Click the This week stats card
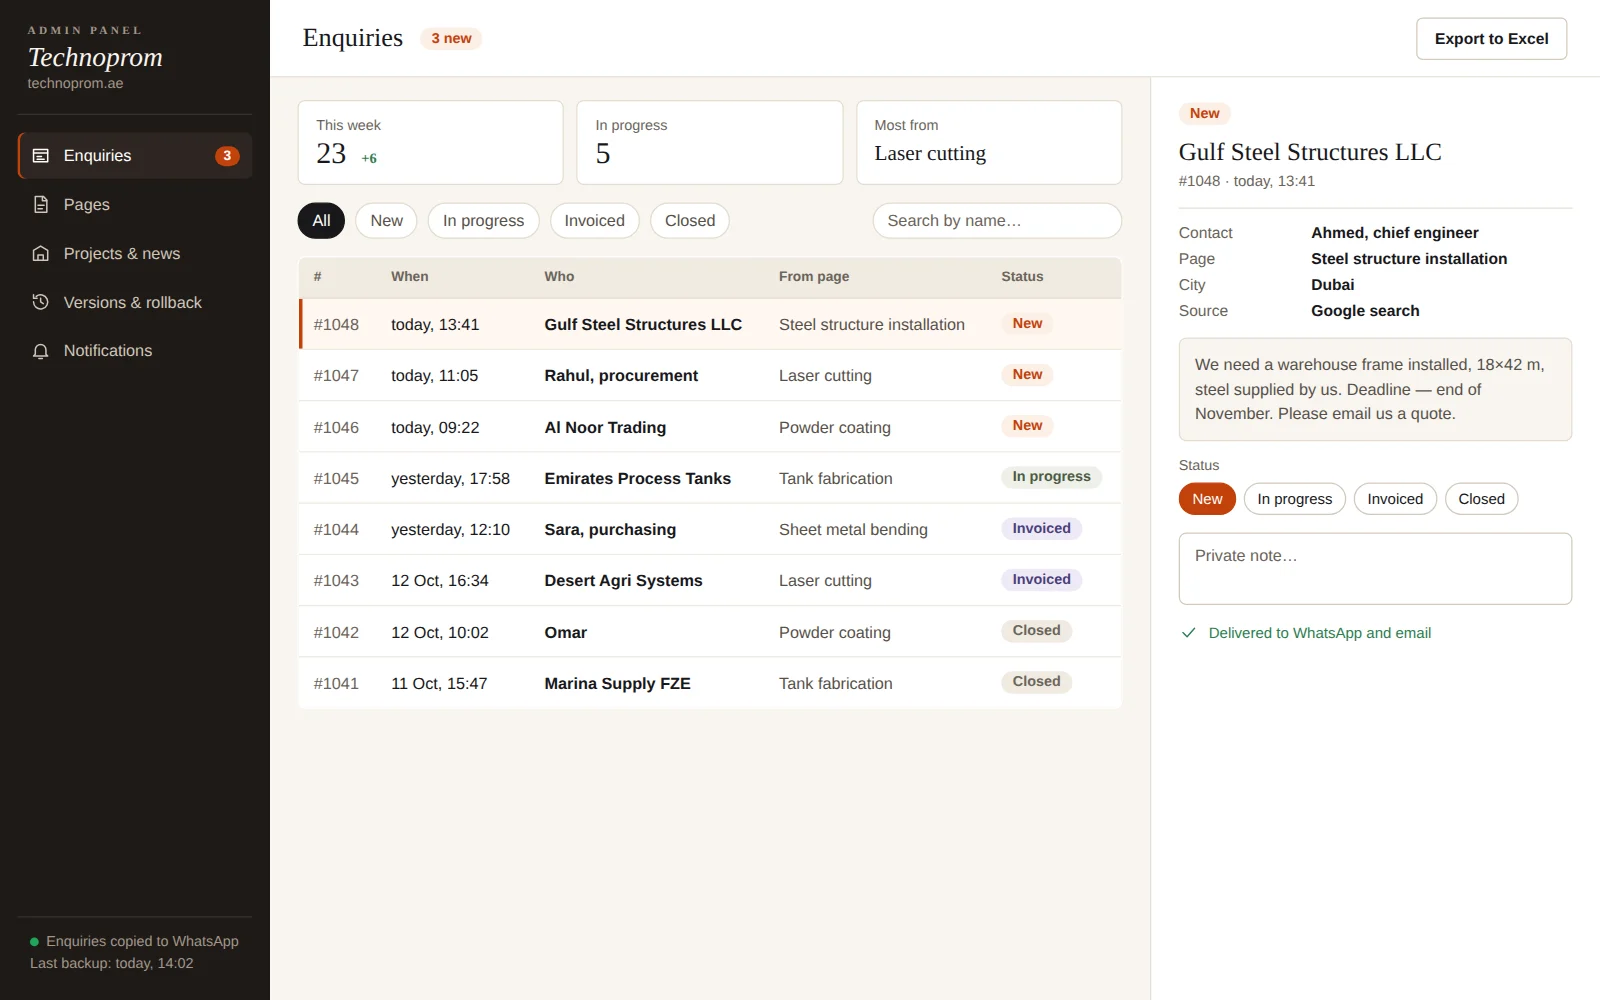Image resolution: width=1600 pixels, height=1000 pixels. point(430,142)
